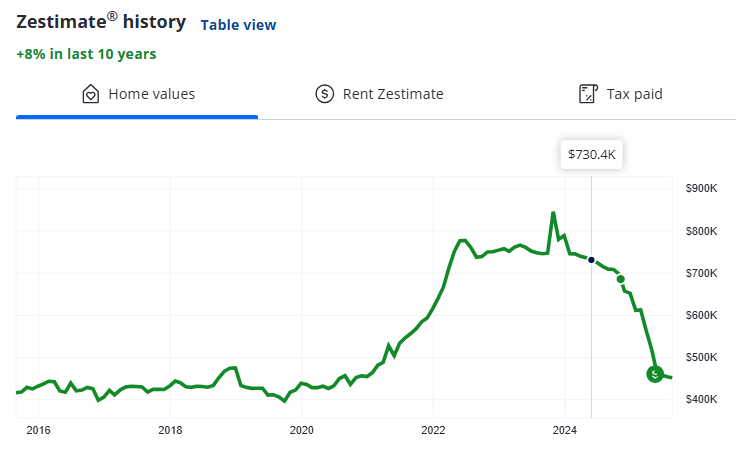Switch to the Tax paid tab label
The height and width of the screenshot is (451, 736).
click(x=634, y=94)
